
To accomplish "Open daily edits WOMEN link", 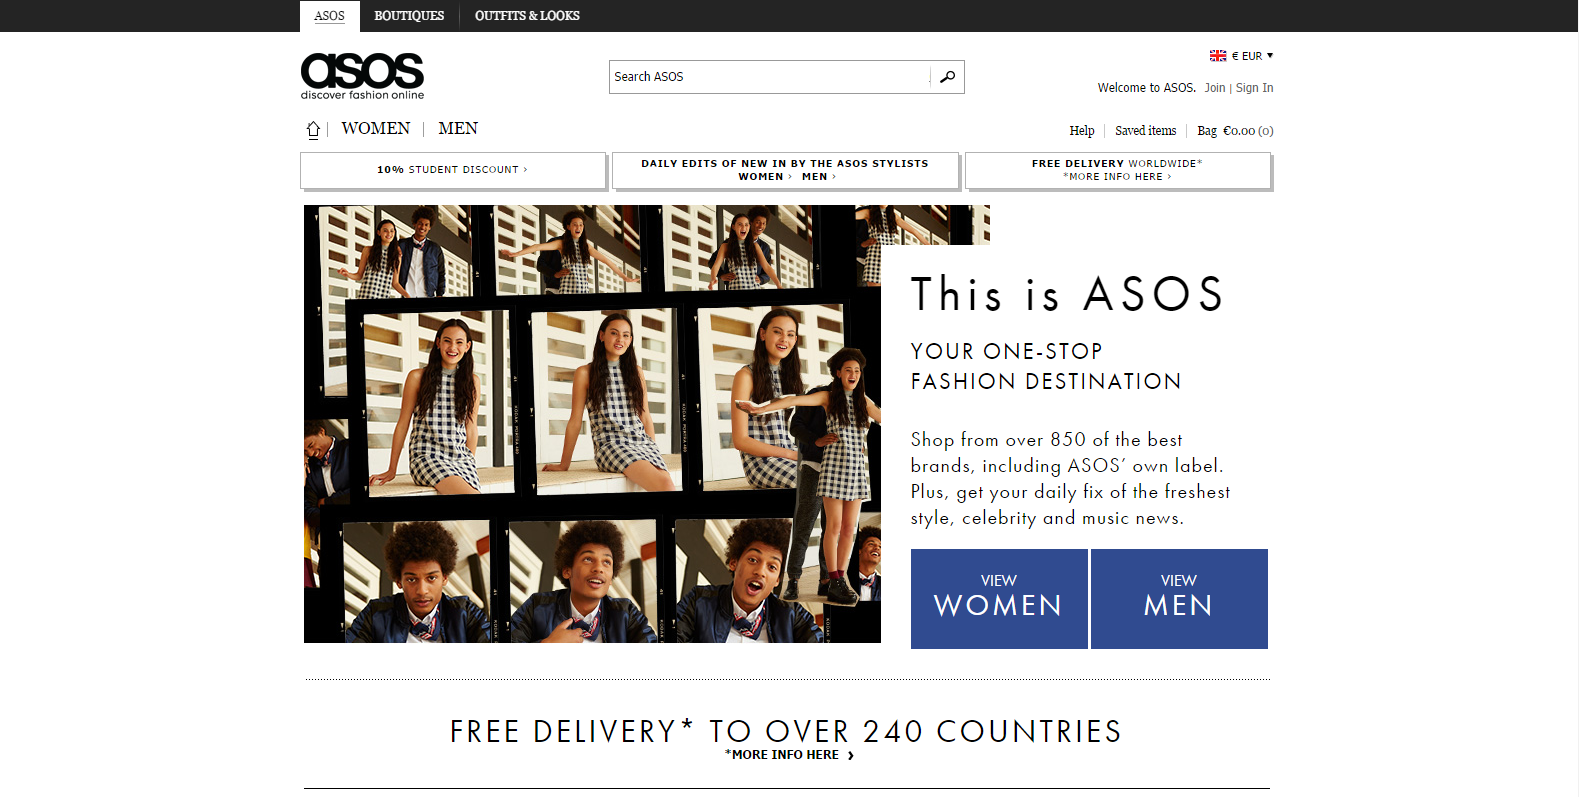I will click(x=765, y=177).
